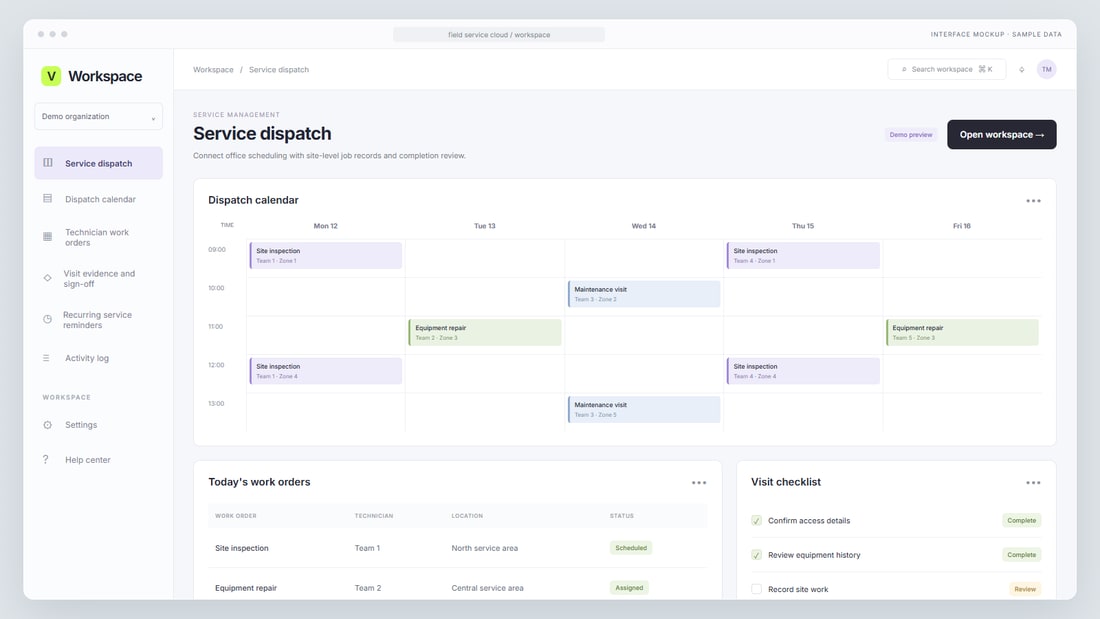Click the browser address bar
This screenshot has height=619, width=1100.
(499, 34)
